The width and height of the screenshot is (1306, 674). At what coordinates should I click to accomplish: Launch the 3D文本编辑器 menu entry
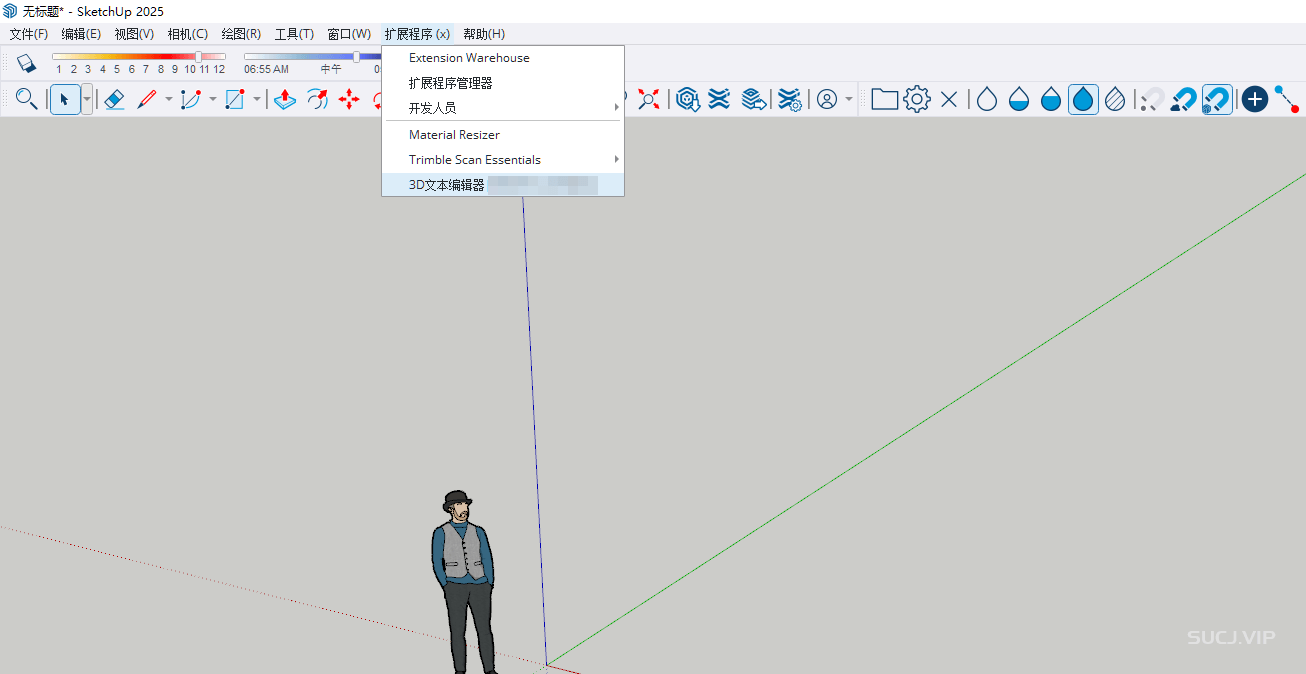point(503,185)
